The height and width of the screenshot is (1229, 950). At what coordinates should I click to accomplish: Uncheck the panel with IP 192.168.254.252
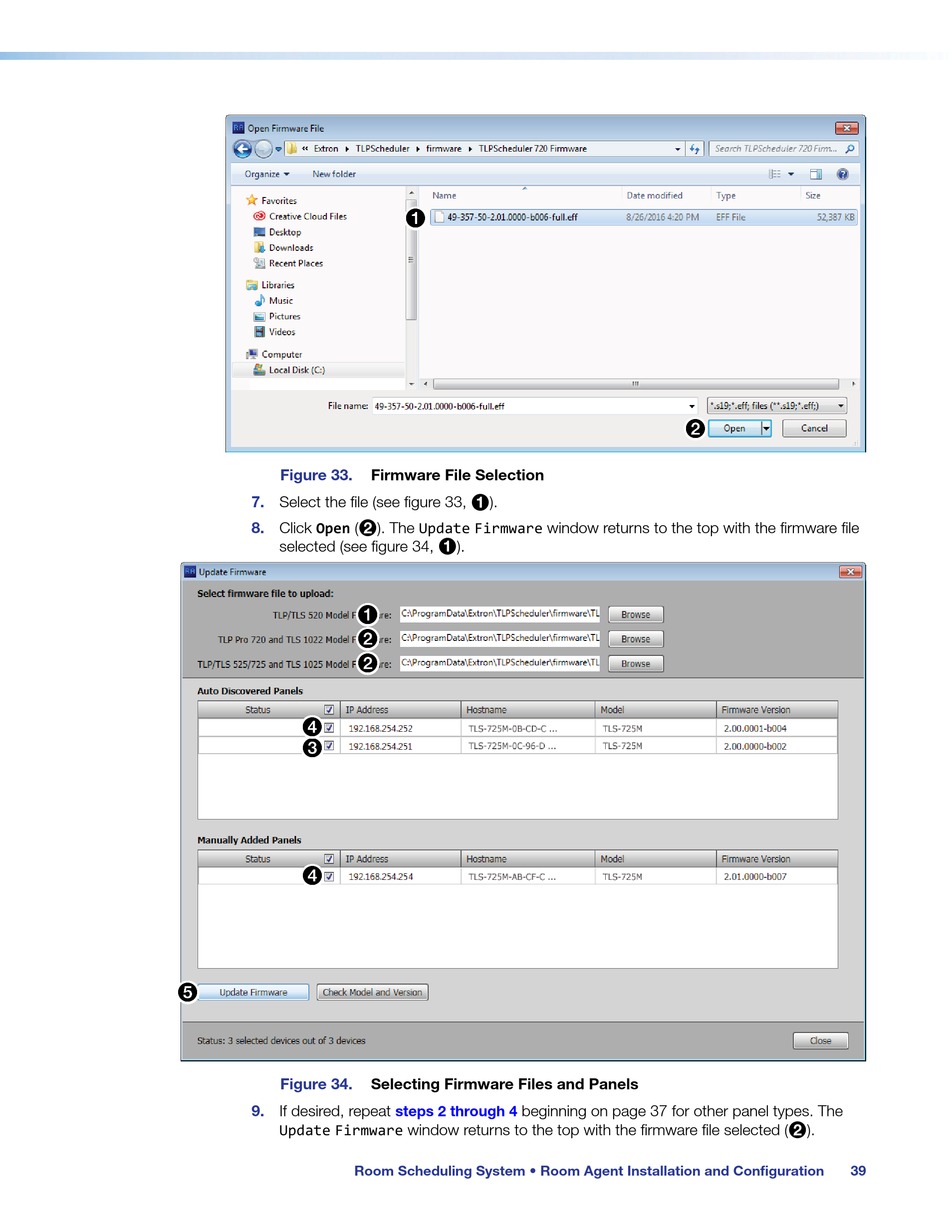coord(329,728)
